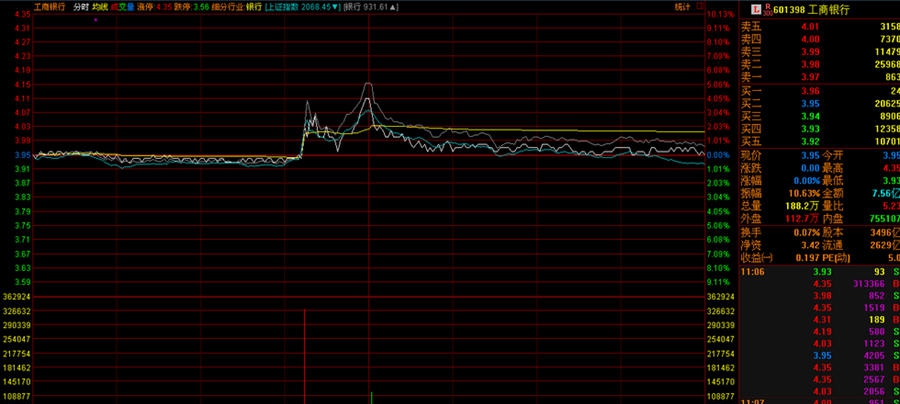Select the 买四 bid row at 3.93
Image resolution: width=900 pixels, height=404 pixels.
tap(820, 129)
